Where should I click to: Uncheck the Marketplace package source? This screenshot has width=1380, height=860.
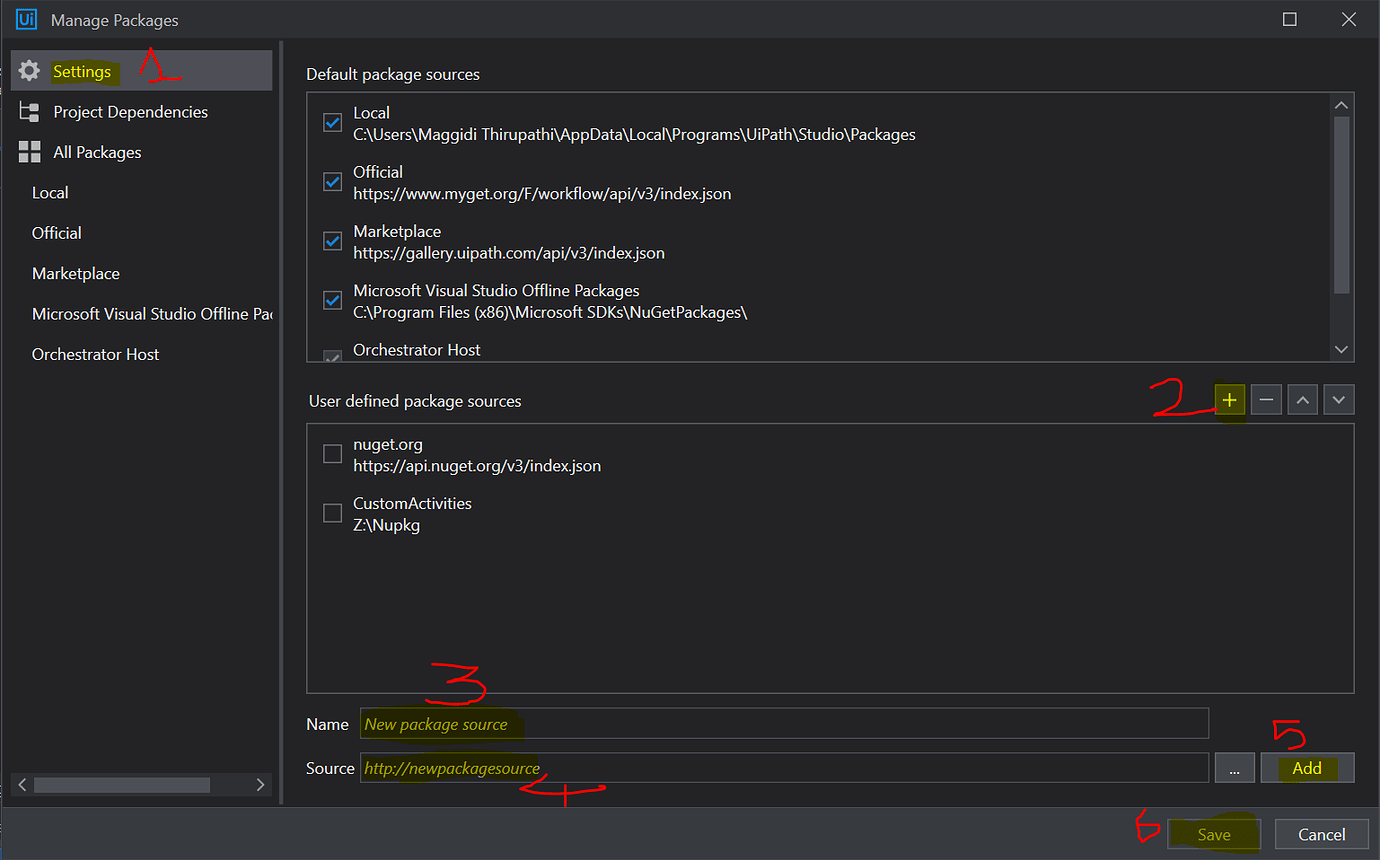point(333,241)
